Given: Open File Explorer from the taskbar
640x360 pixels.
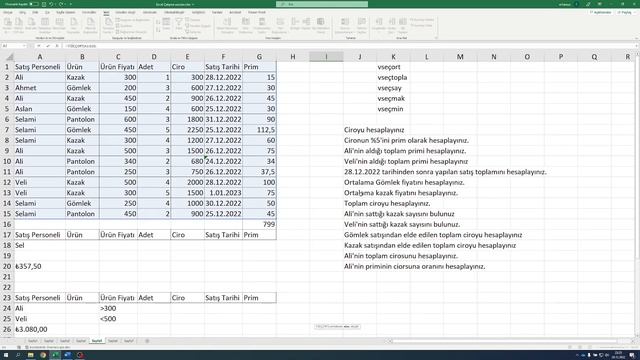Looking at the screenshot, I should (x=31, y=355).
